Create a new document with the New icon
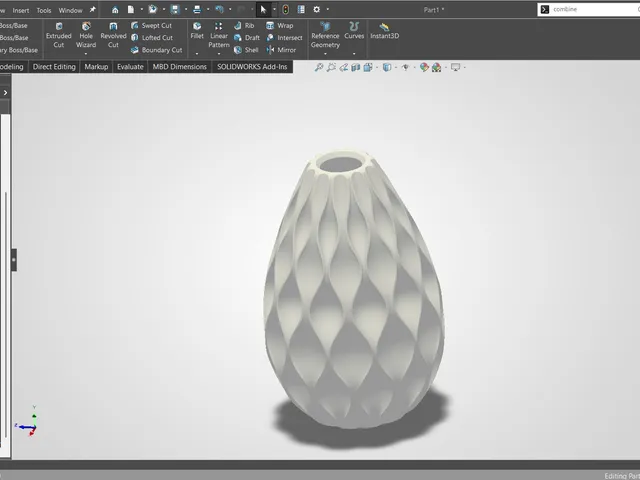Image resolution: width=640 pixels, height=480 pixels. coord(131,9)
